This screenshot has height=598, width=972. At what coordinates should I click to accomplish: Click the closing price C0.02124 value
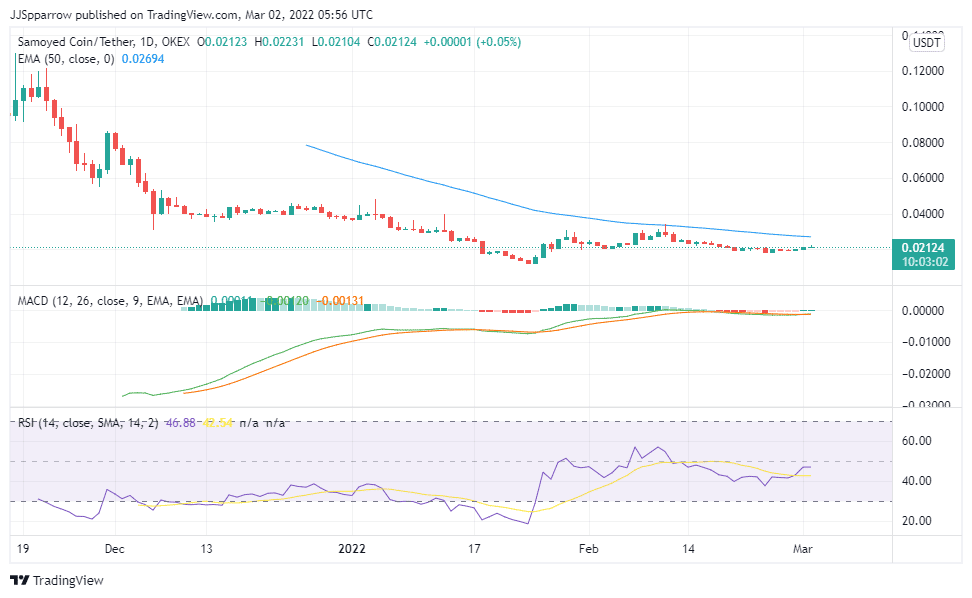coord(392,42)
